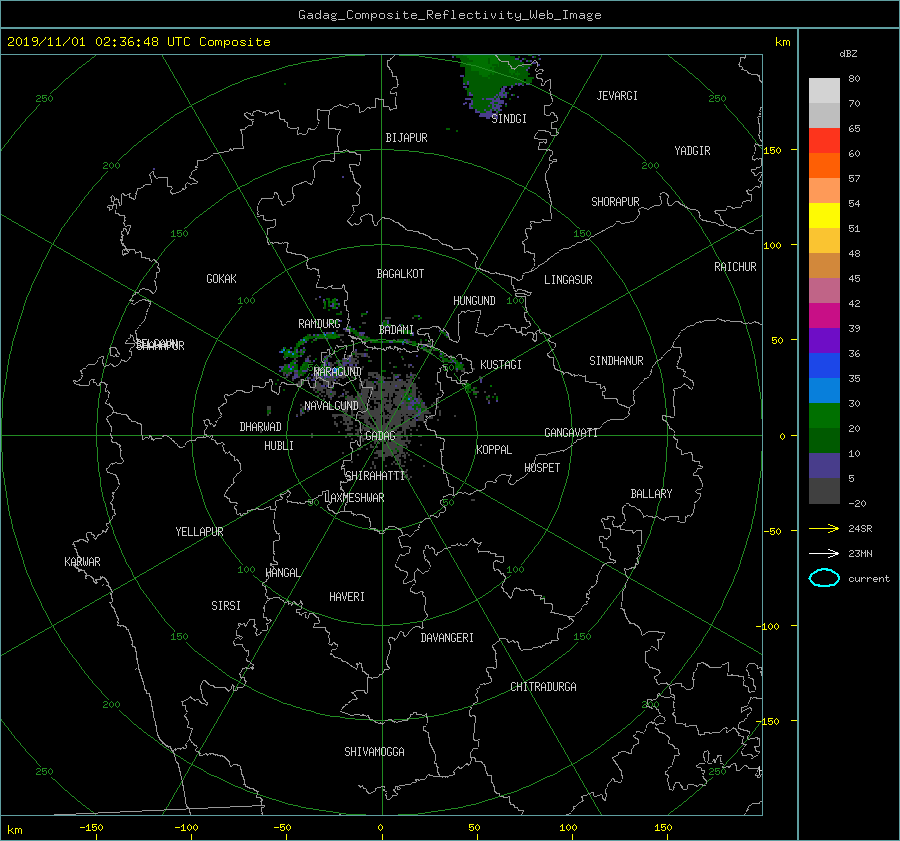Click the NARAGUND city label

[338, 372]
